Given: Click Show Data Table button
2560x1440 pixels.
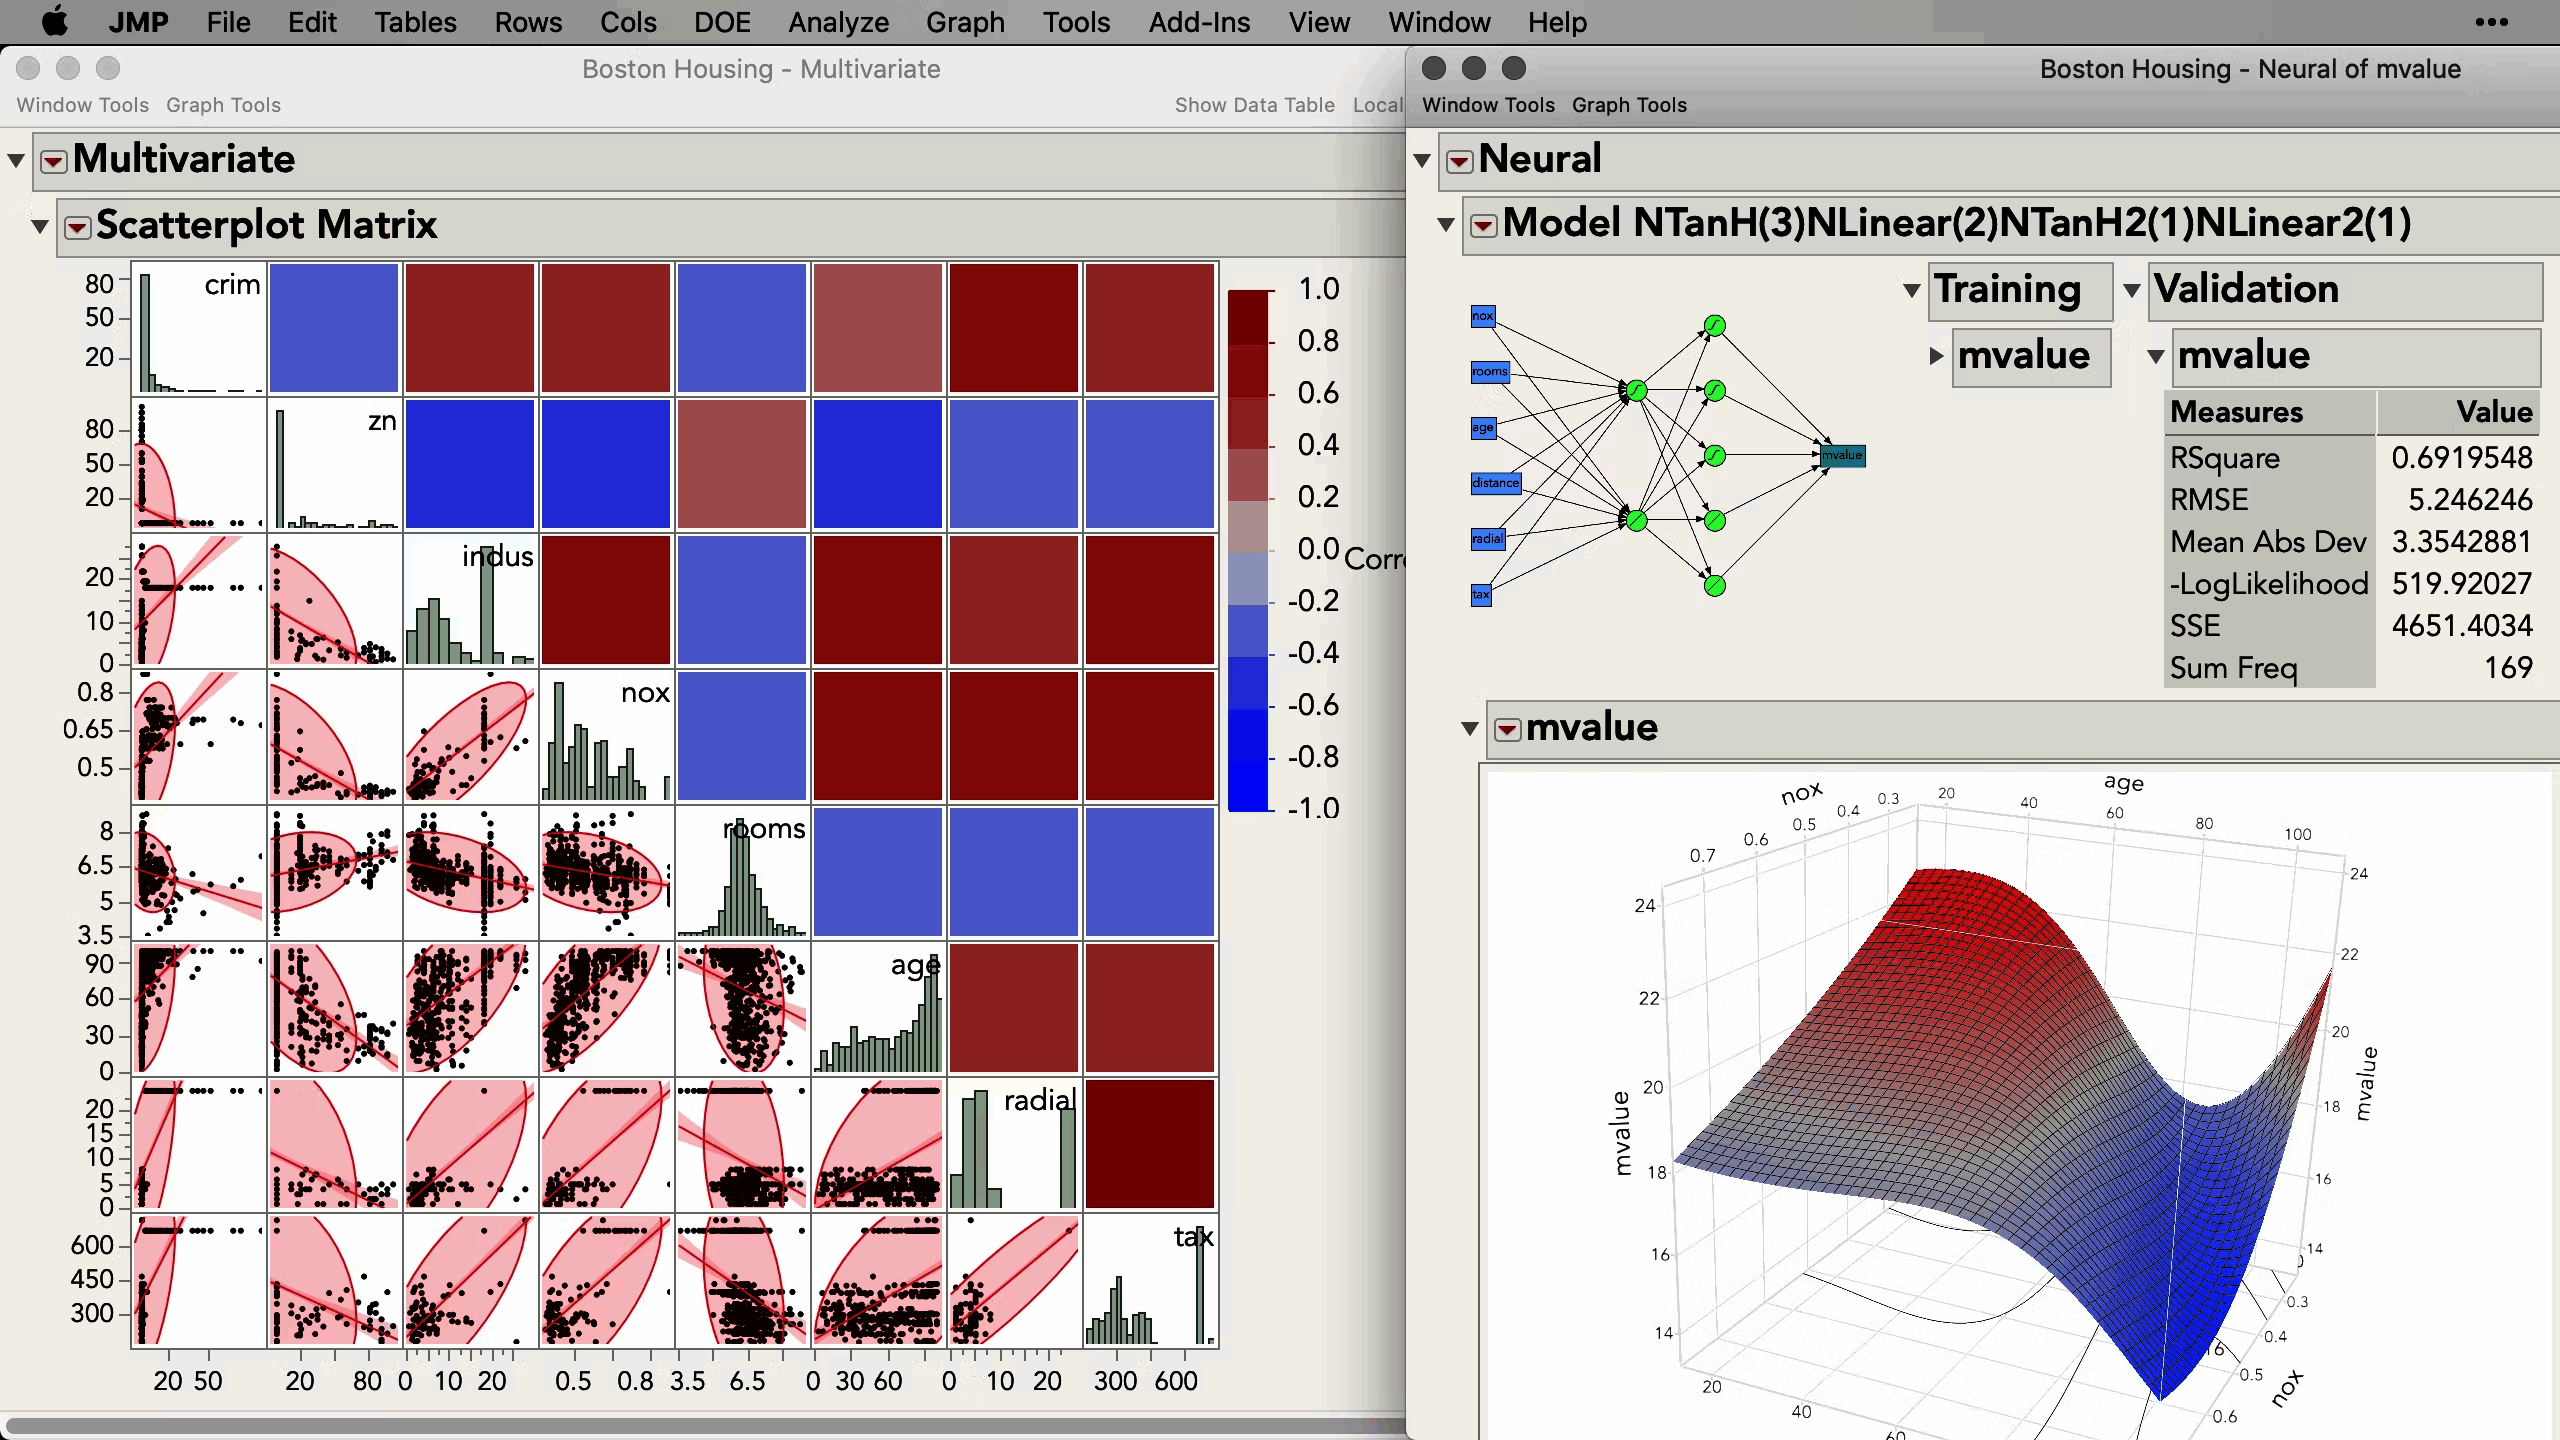Looking at the screenshot, I should (1254, 105).
